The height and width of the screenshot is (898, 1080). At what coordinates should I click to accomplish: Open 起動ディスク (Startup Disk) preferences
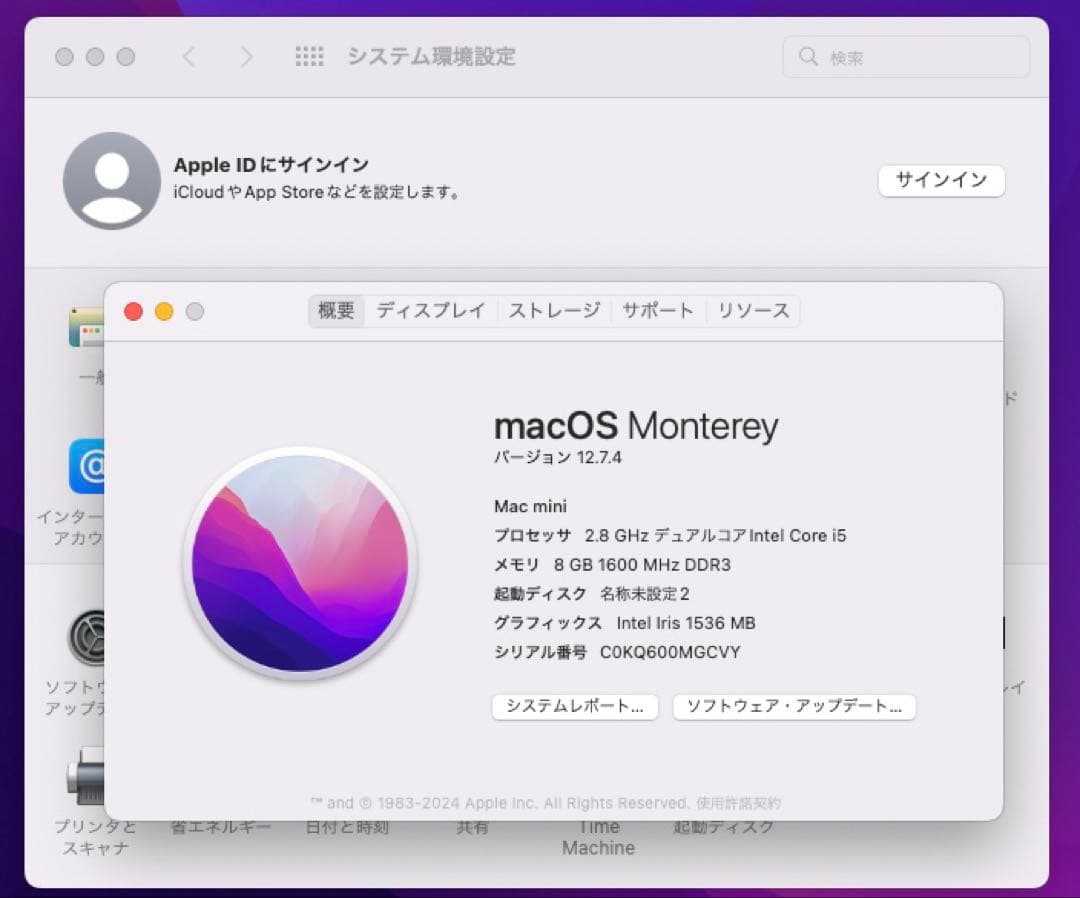[x=720, y=827]
